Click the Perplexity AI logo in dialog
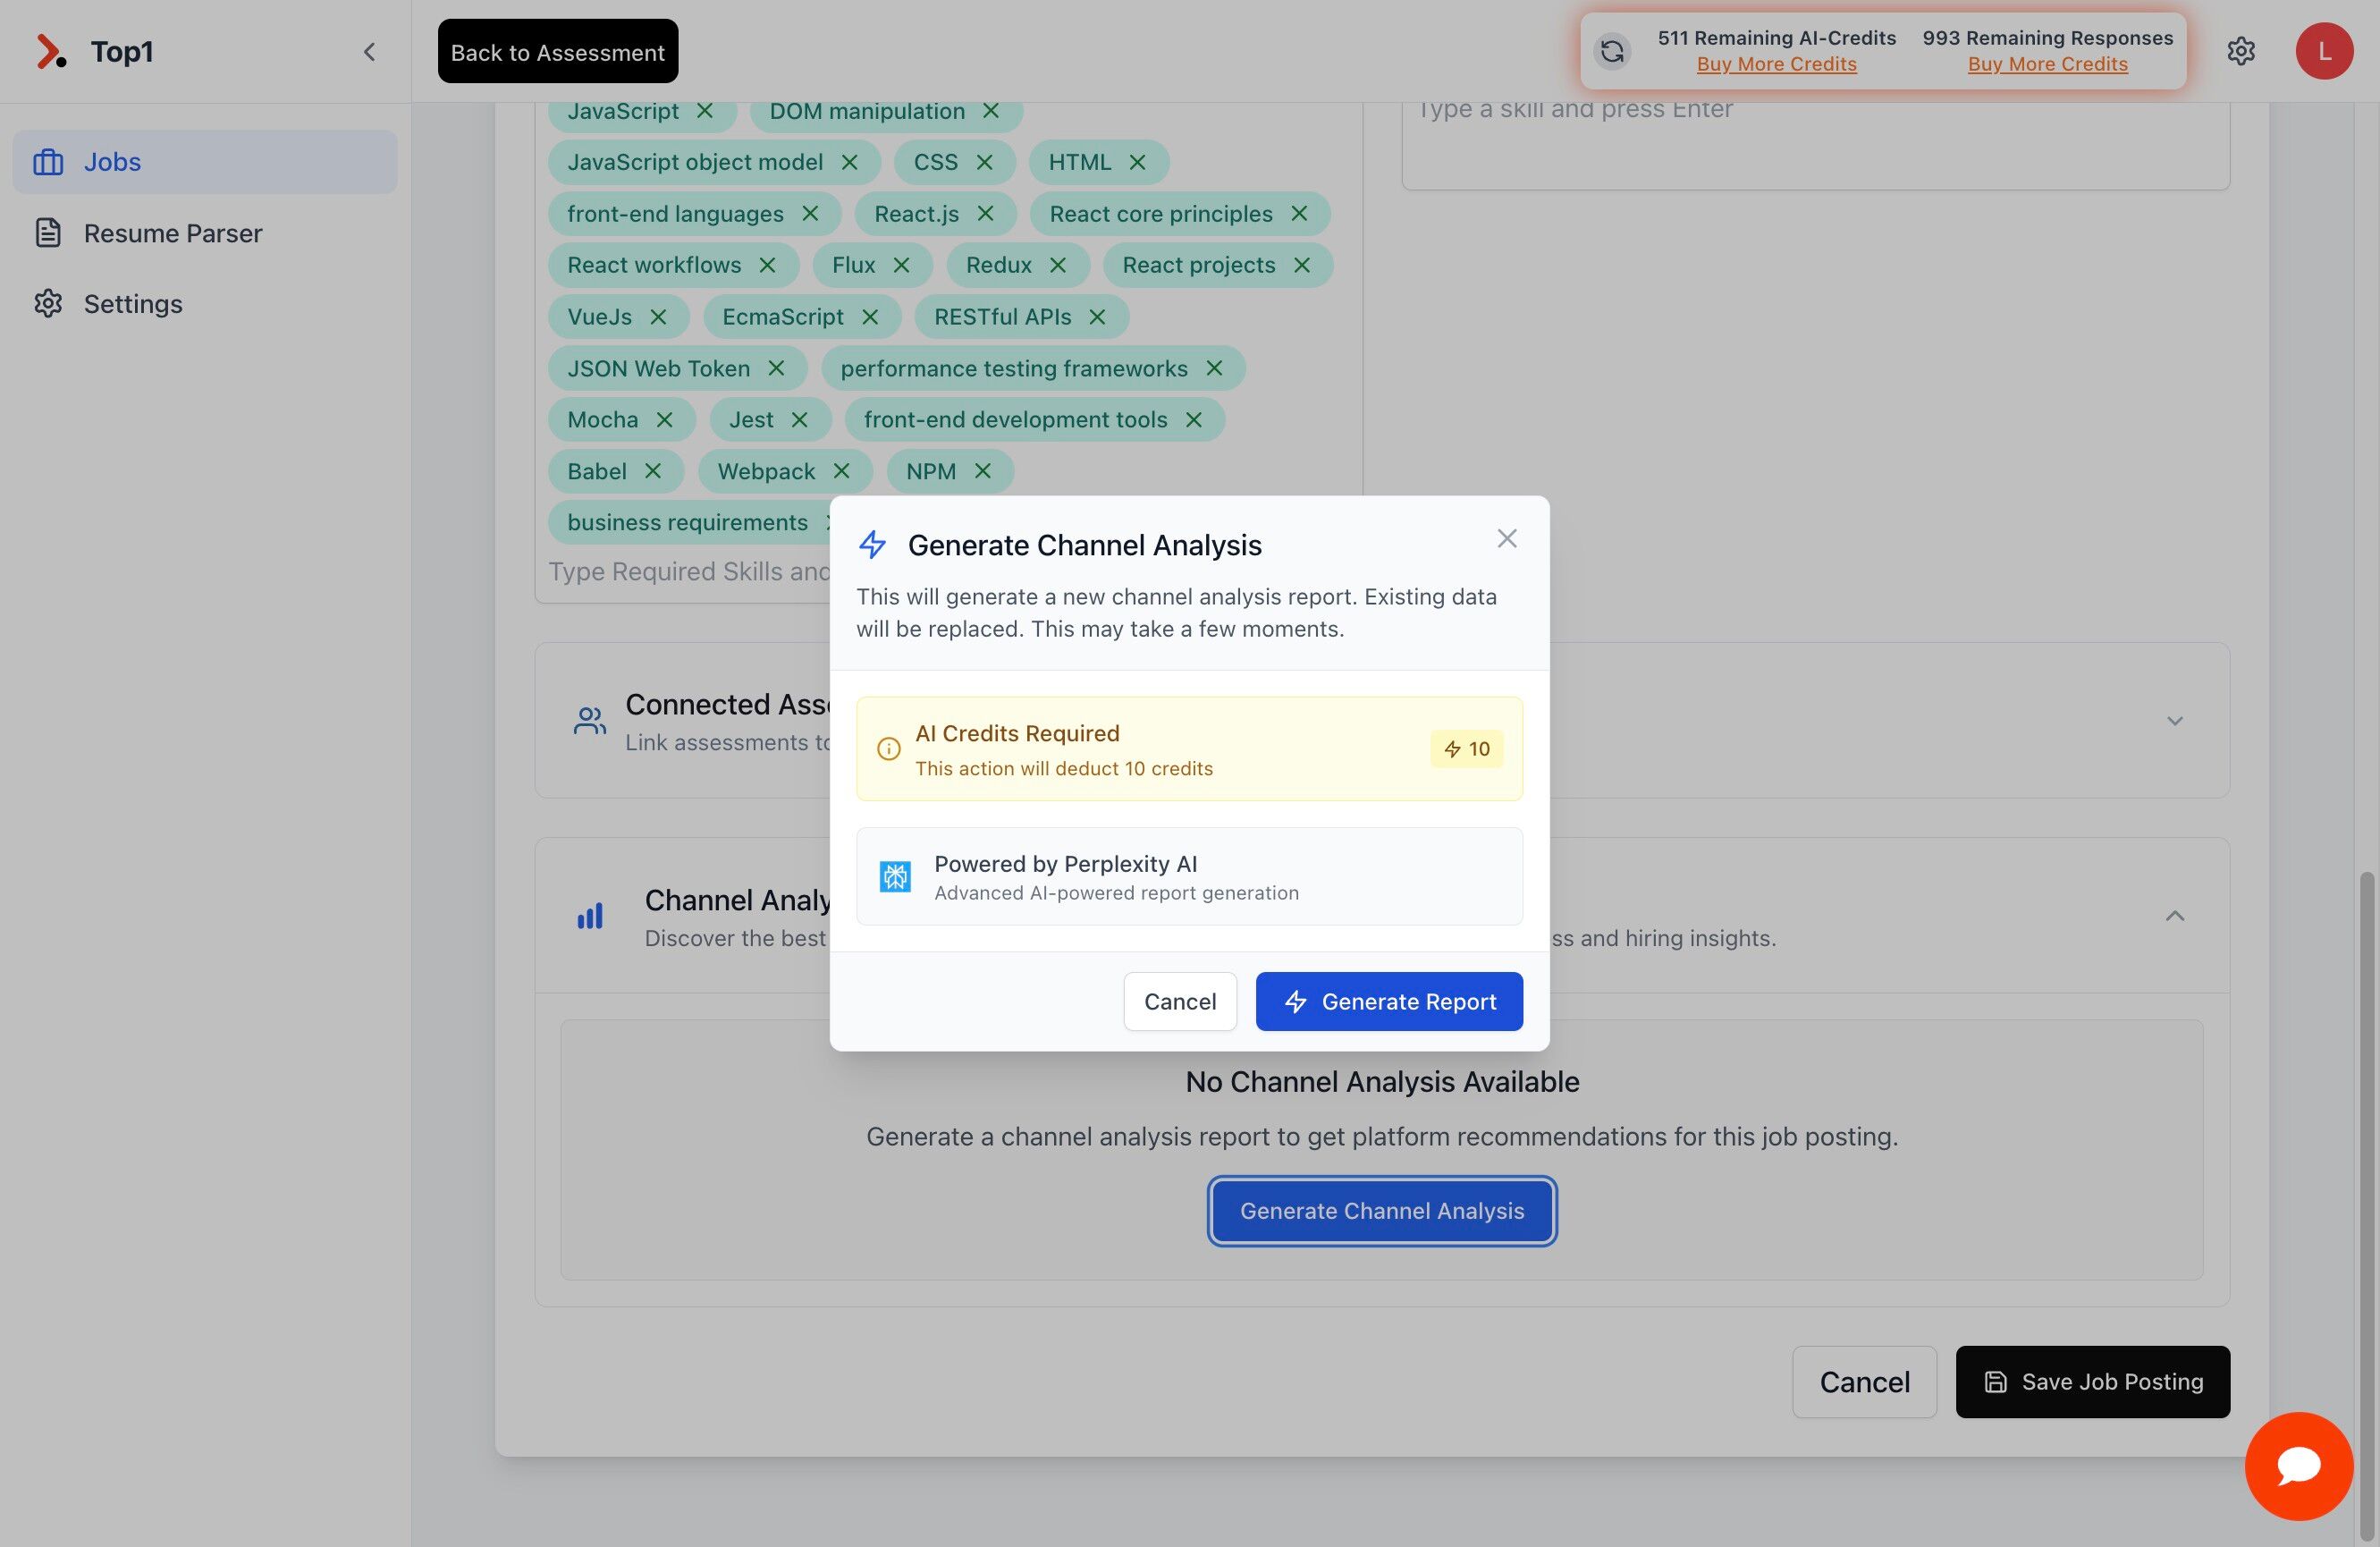The image size is (2380, 1547). click(895, 876)
